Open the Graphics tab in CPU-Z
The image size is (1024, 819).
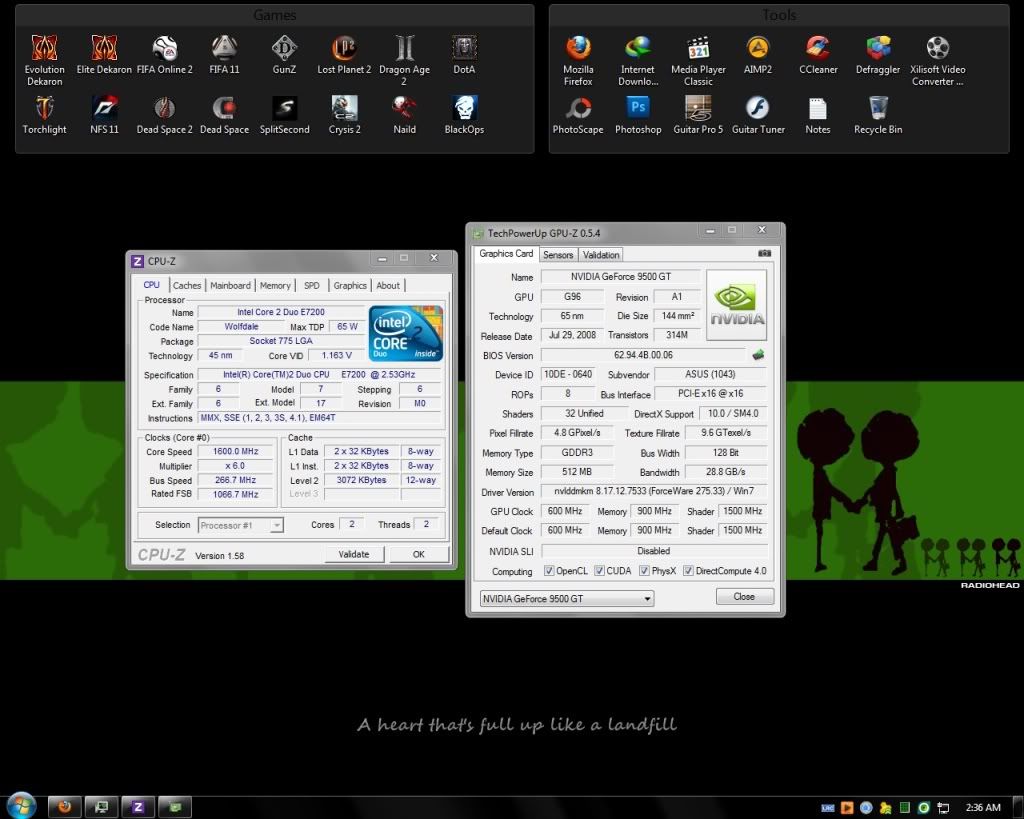[x=350, y=285]
